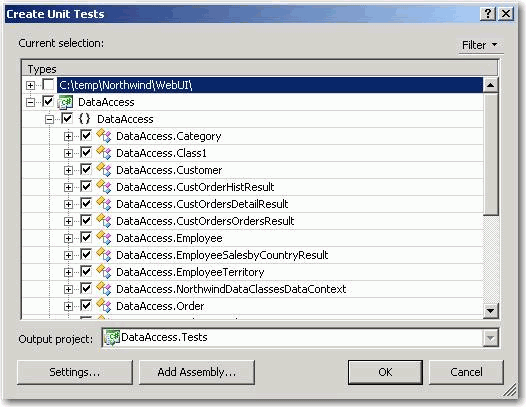Click the Settings... button
The width and height of the screenshot is (526, 407).
pos(74,372)
